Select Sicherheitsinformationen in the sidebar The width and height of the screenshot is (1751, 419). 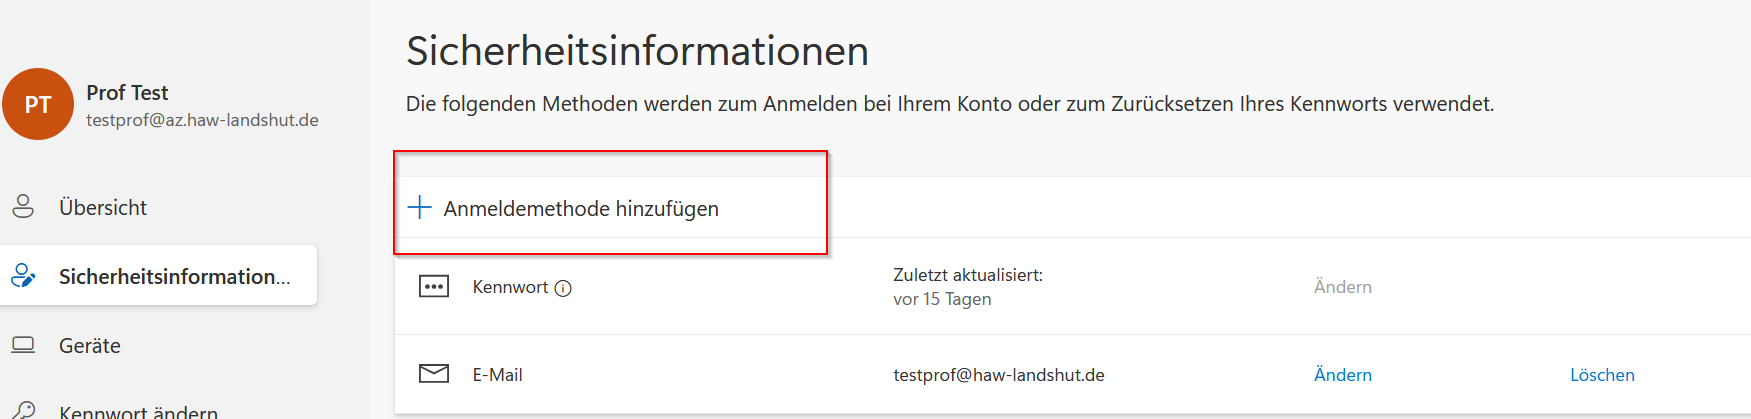(x=175, y=276)
